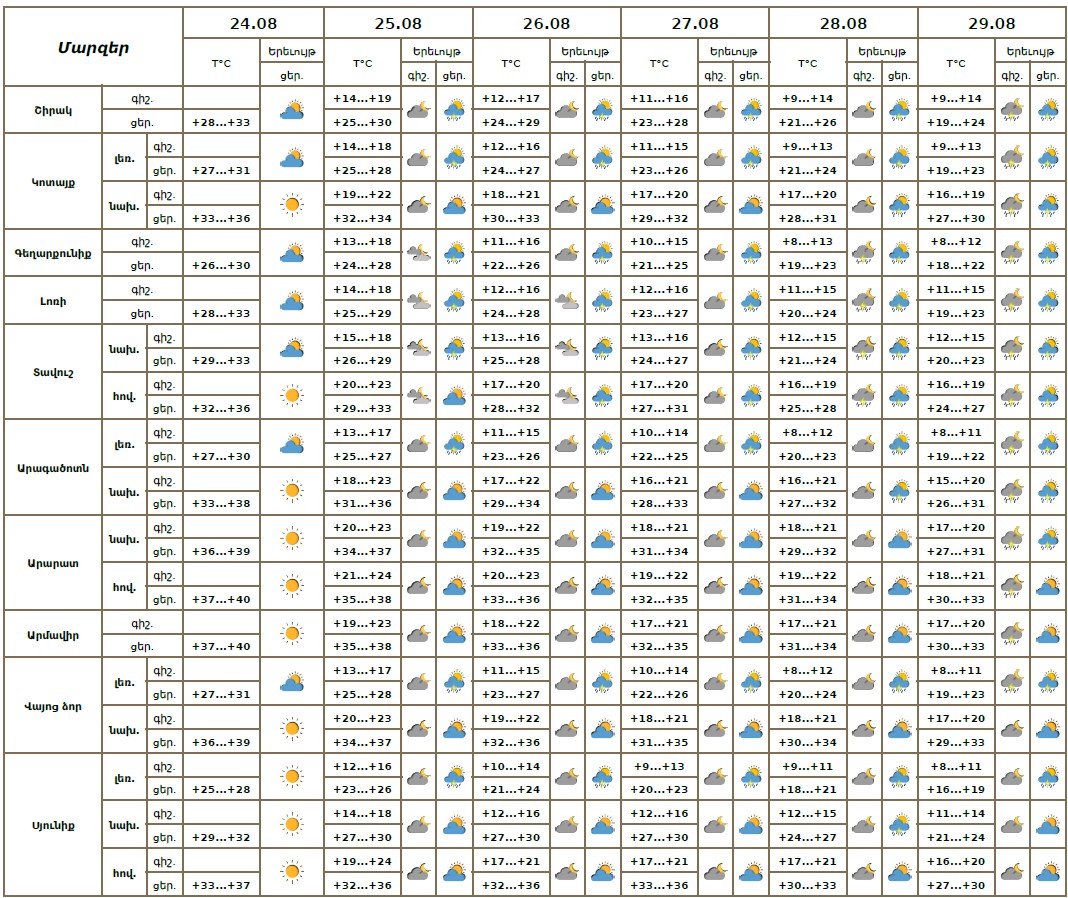
Task: Click the Վայոց ձոր region row label
Action: point(53,707)
